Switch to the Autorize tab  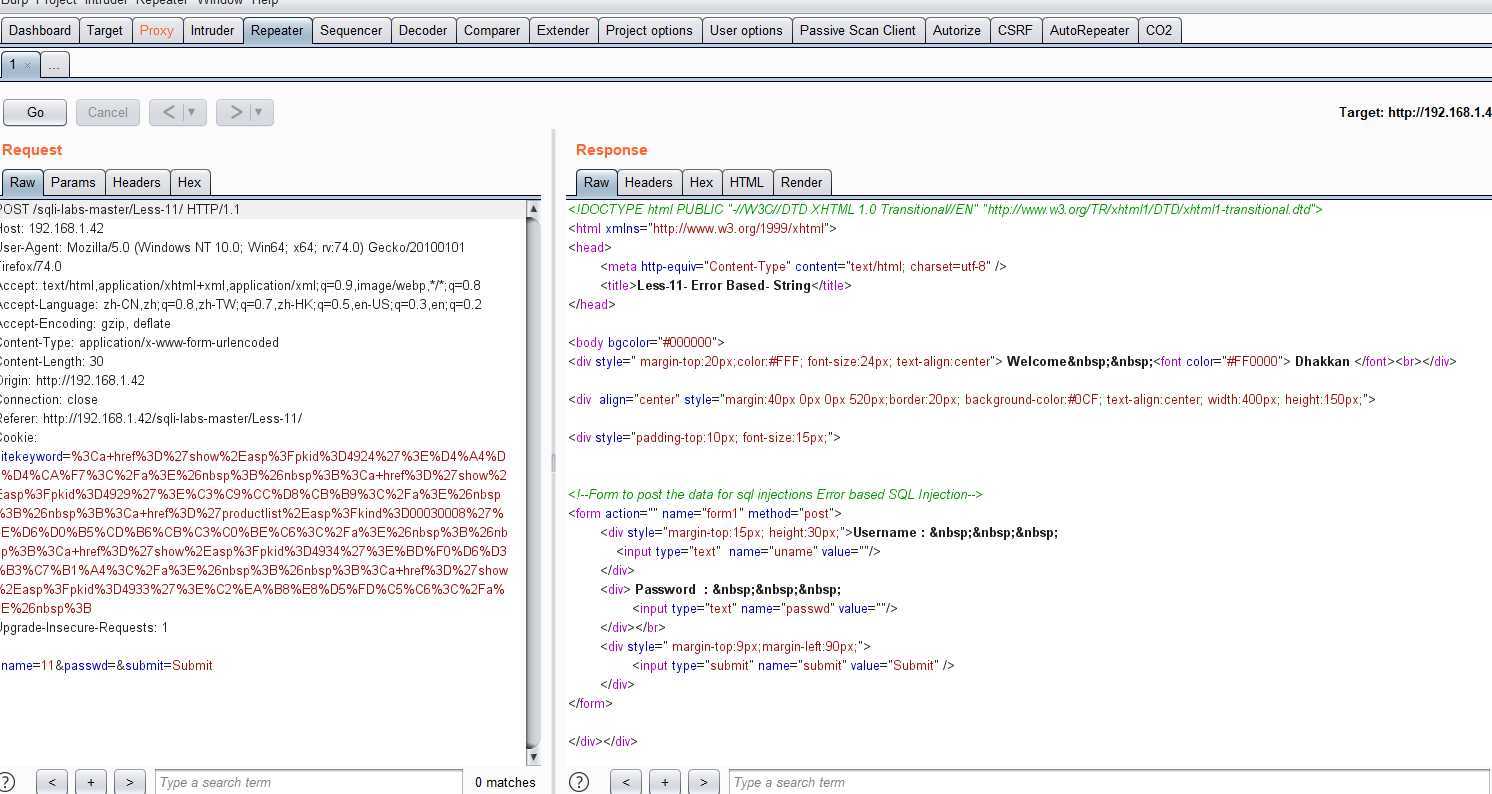click(957, 30)
